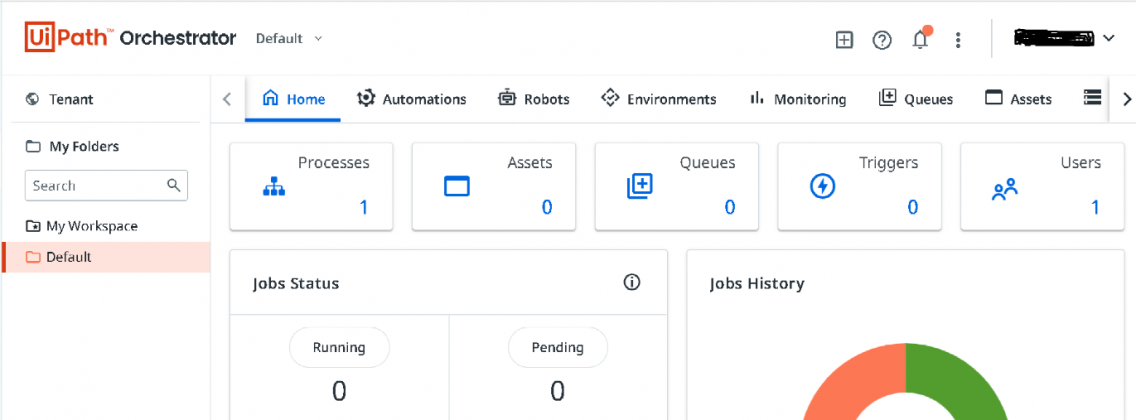The height and width of the screenshot is (420, 1136).
Task: Collapse sidebar with the left chevron
Action: (227, 99)
